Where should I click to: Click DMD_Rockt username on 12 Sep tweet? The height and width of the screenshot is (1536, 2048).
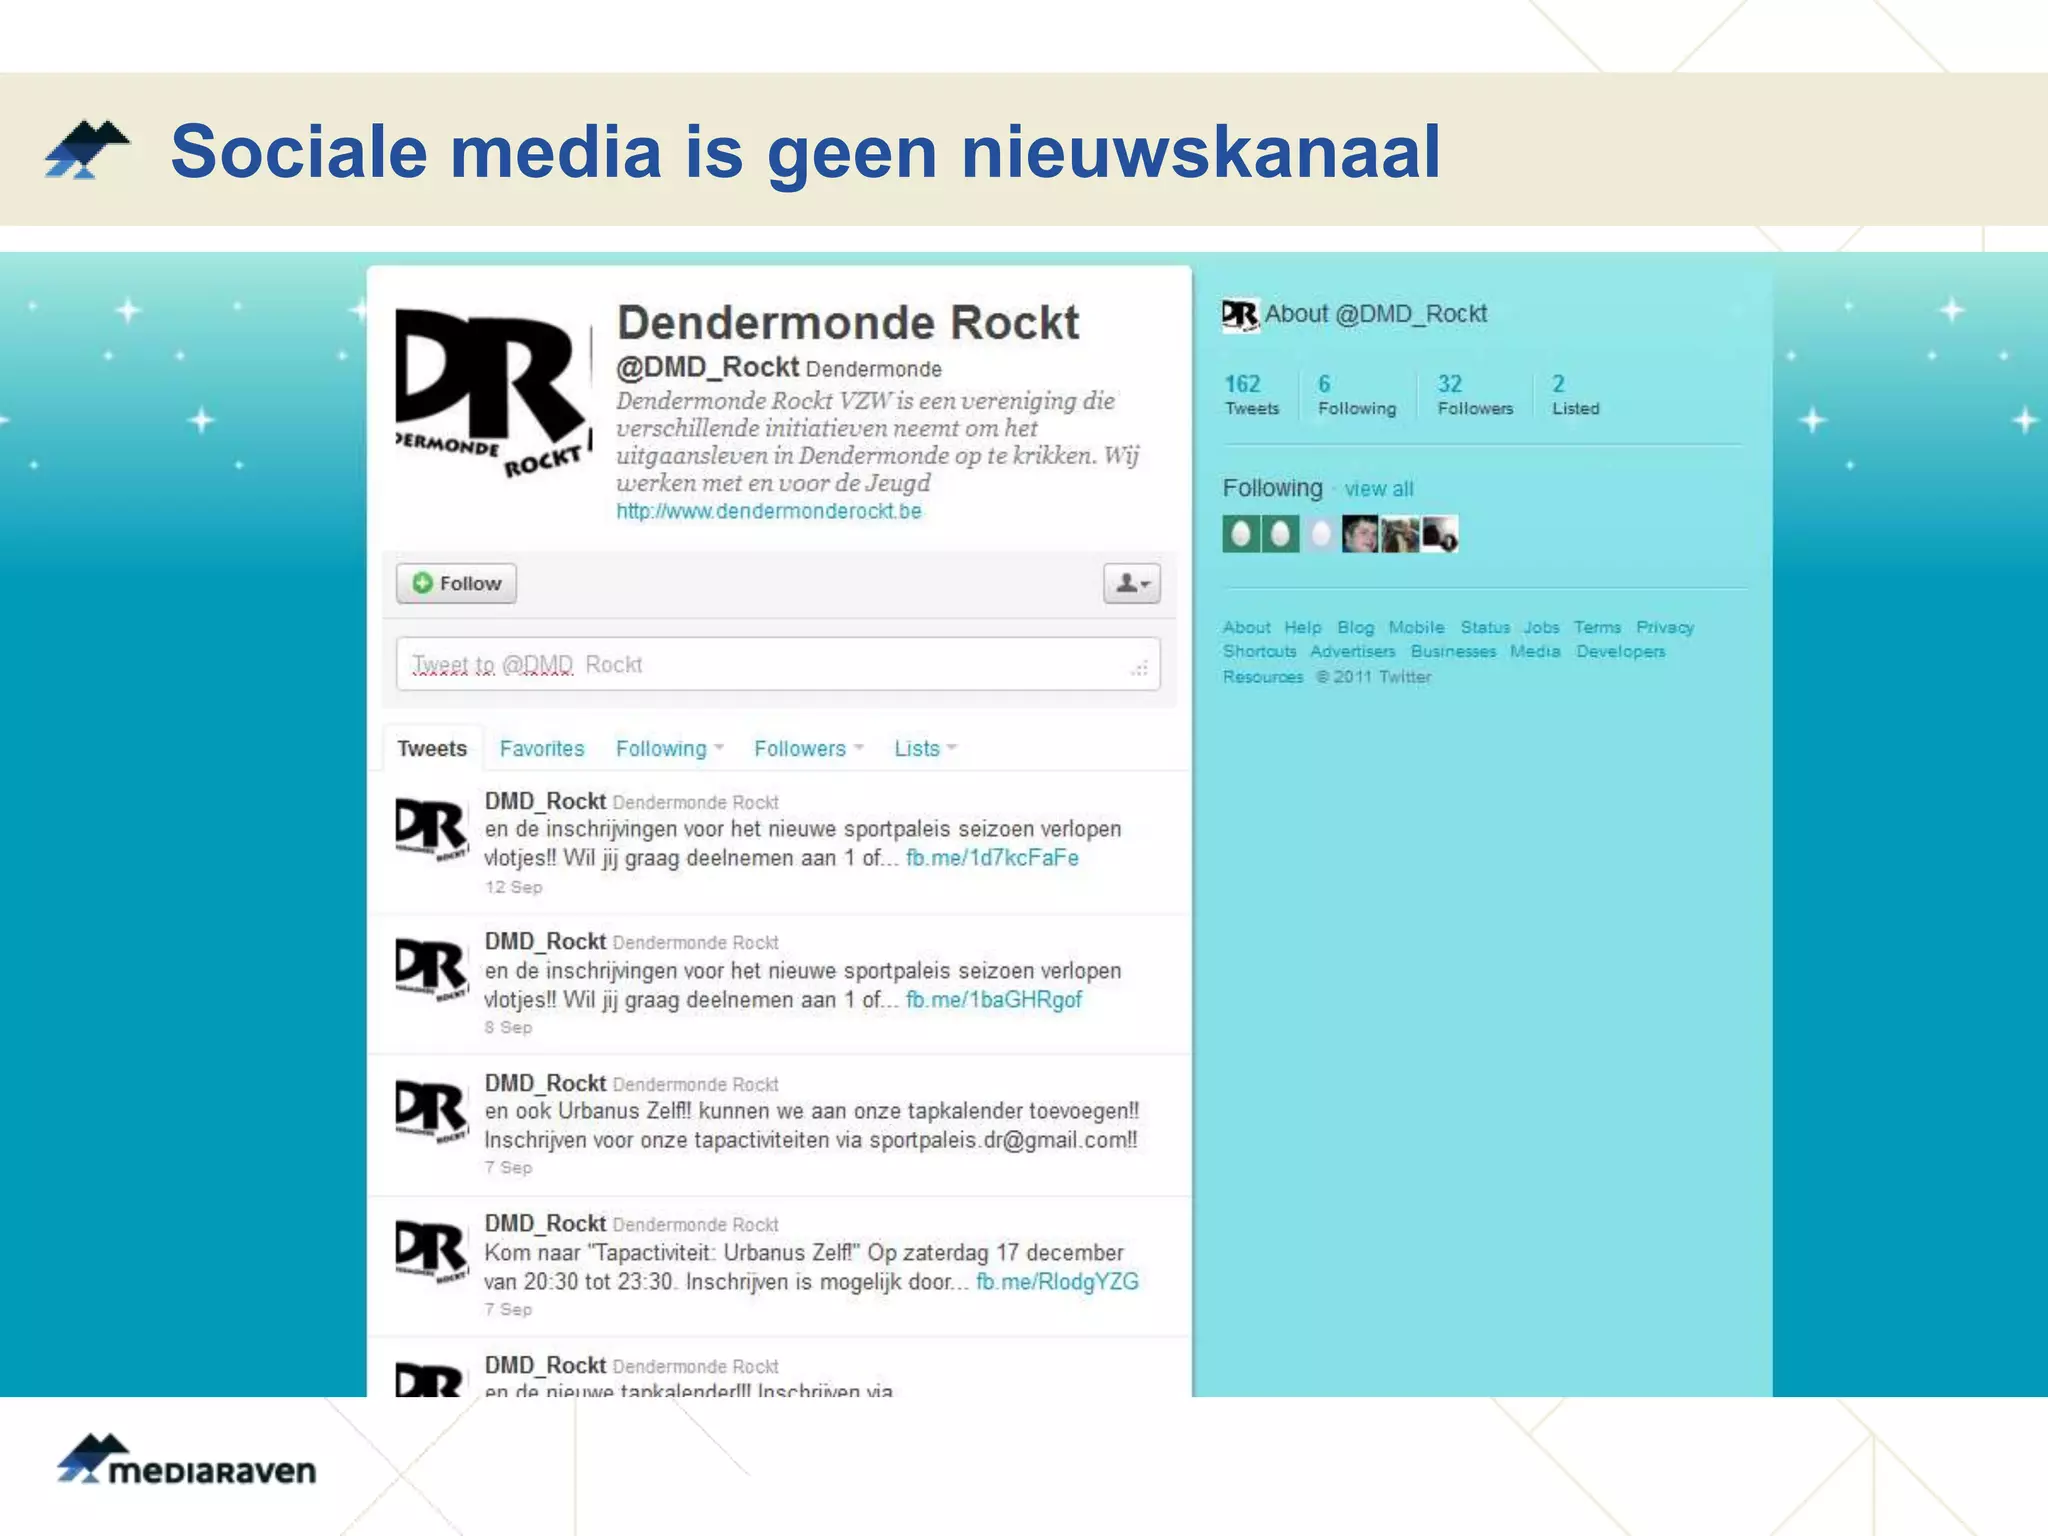click(545, 801)
